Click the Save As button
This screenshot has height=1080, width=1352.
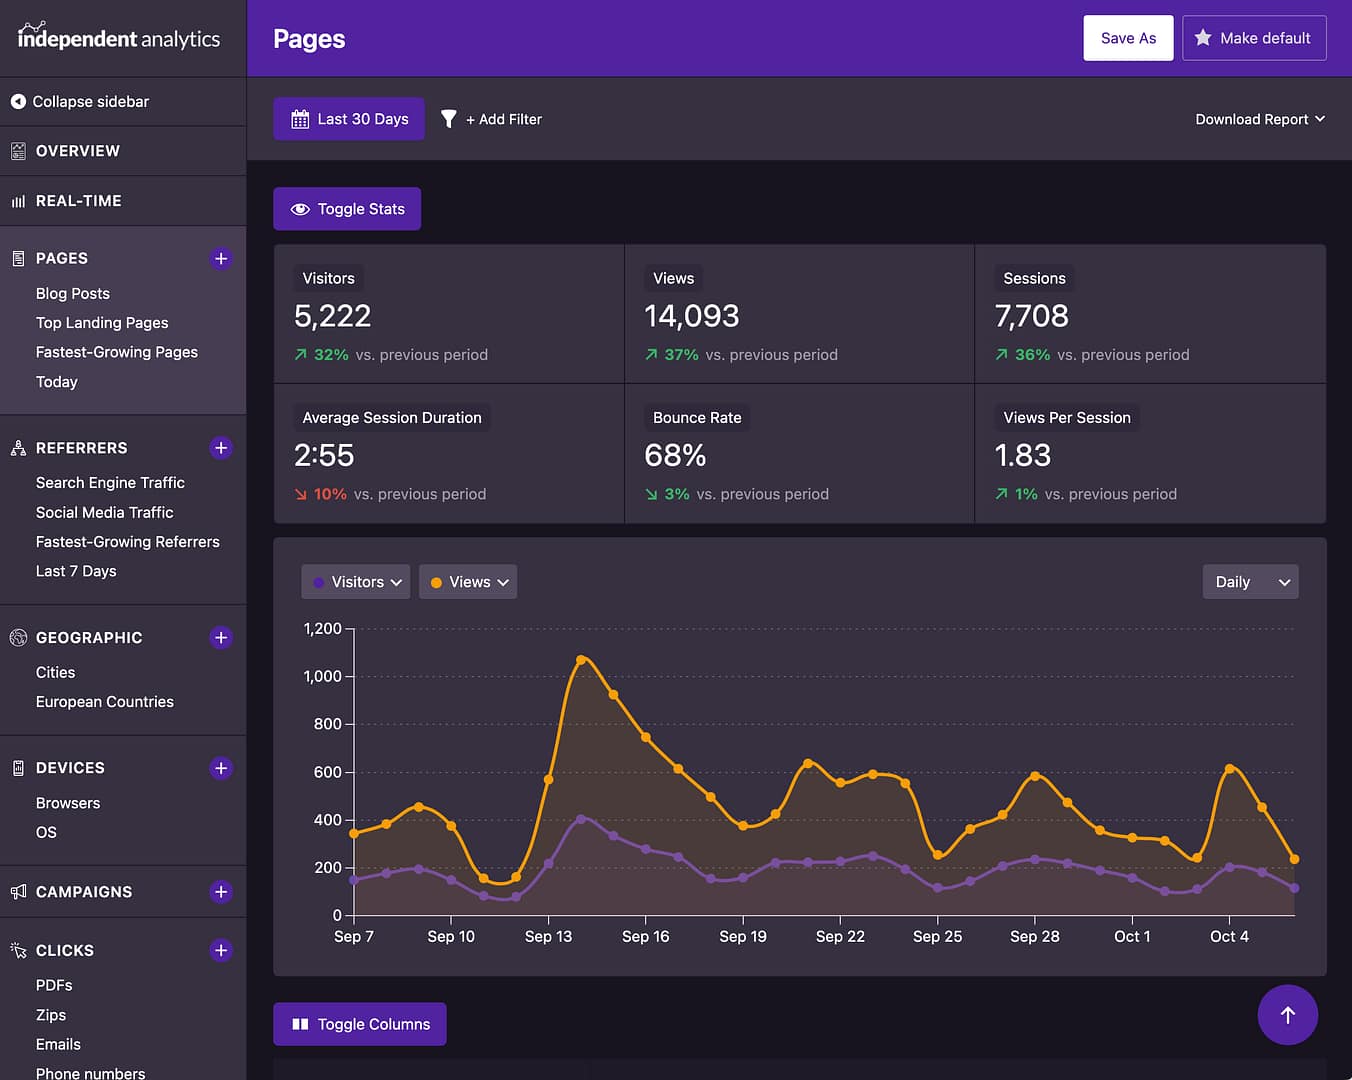[x=1128, y=38]
